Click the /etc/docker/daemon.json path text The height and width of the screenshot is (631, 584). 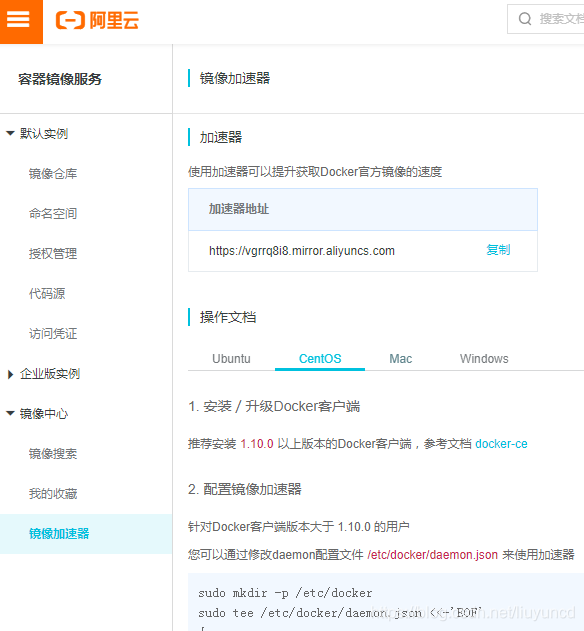432,555
